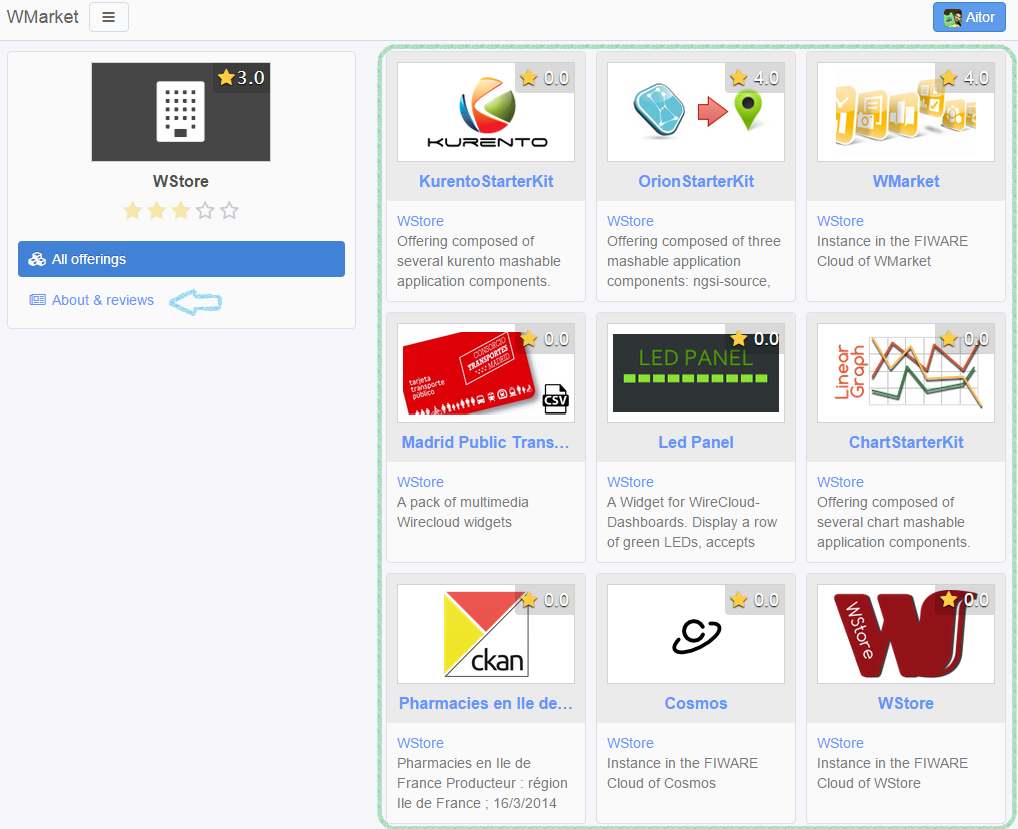Click the WStore store name heading in sidebar

coord(180,181)
